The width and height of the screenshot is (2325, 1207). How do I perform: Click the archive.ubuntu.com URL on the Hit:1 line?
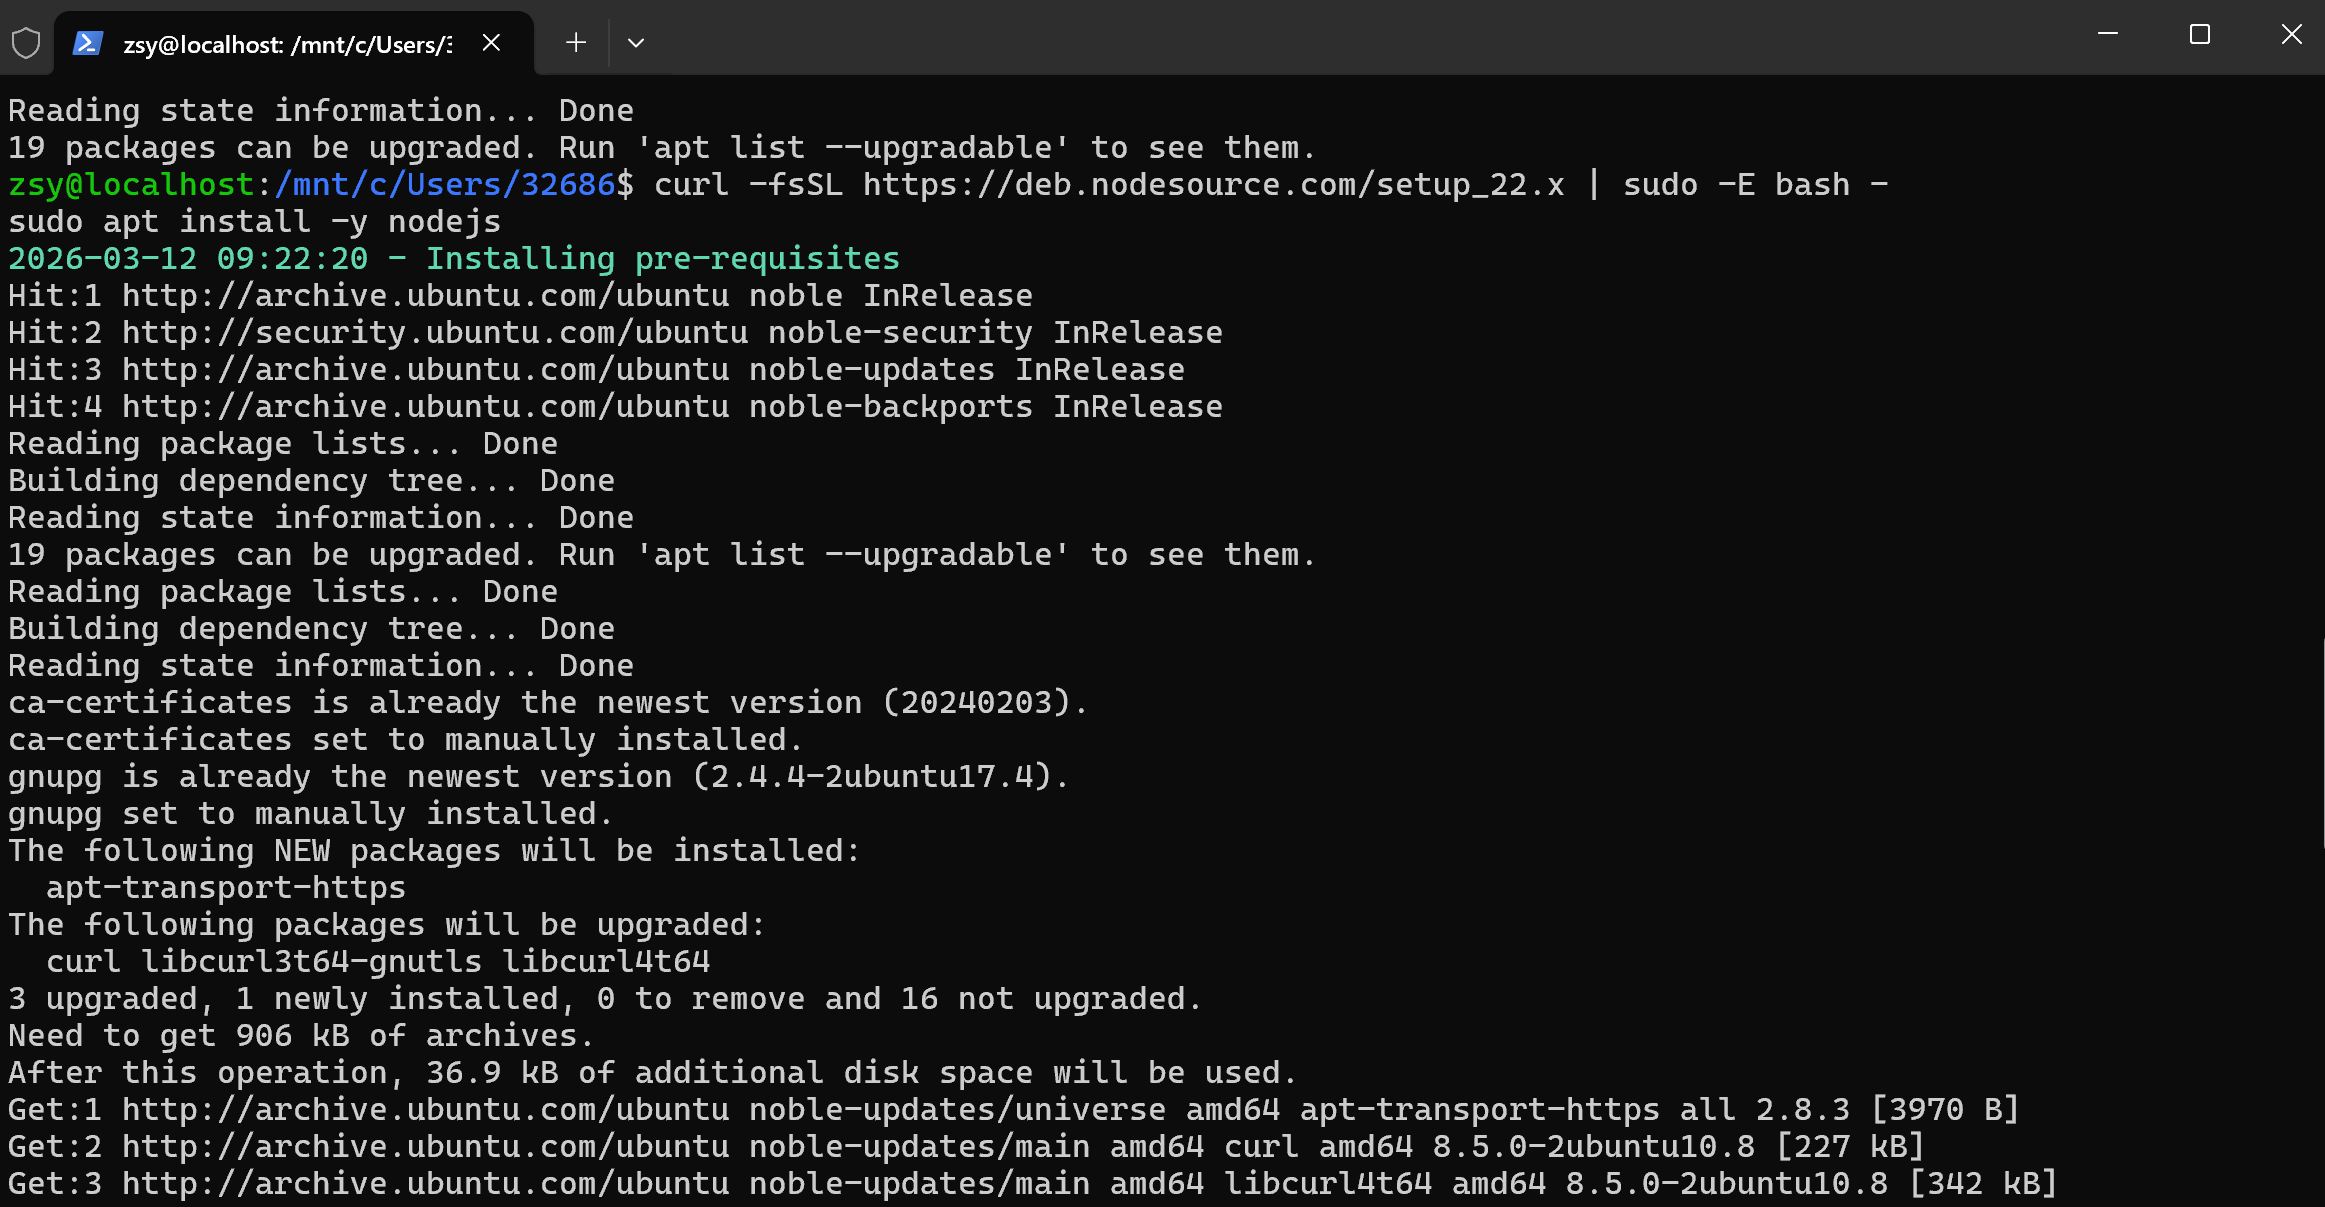425,296
